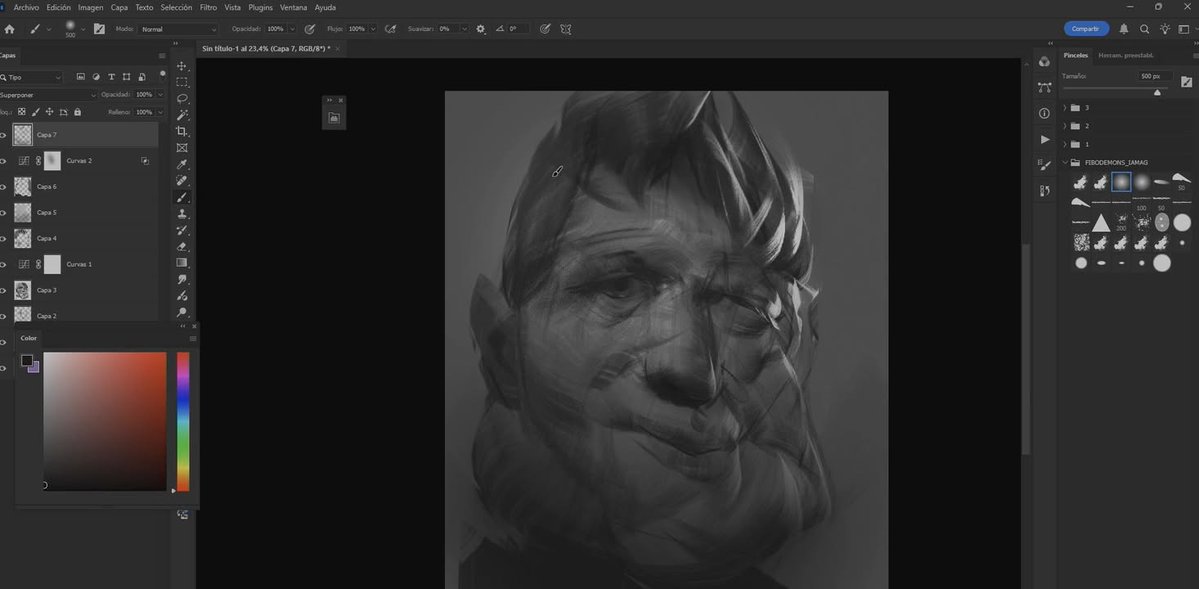This screenshot has height=589, width=1199.
Task: Open the Paths panel icon
Action: click(x=1045, y=87)
